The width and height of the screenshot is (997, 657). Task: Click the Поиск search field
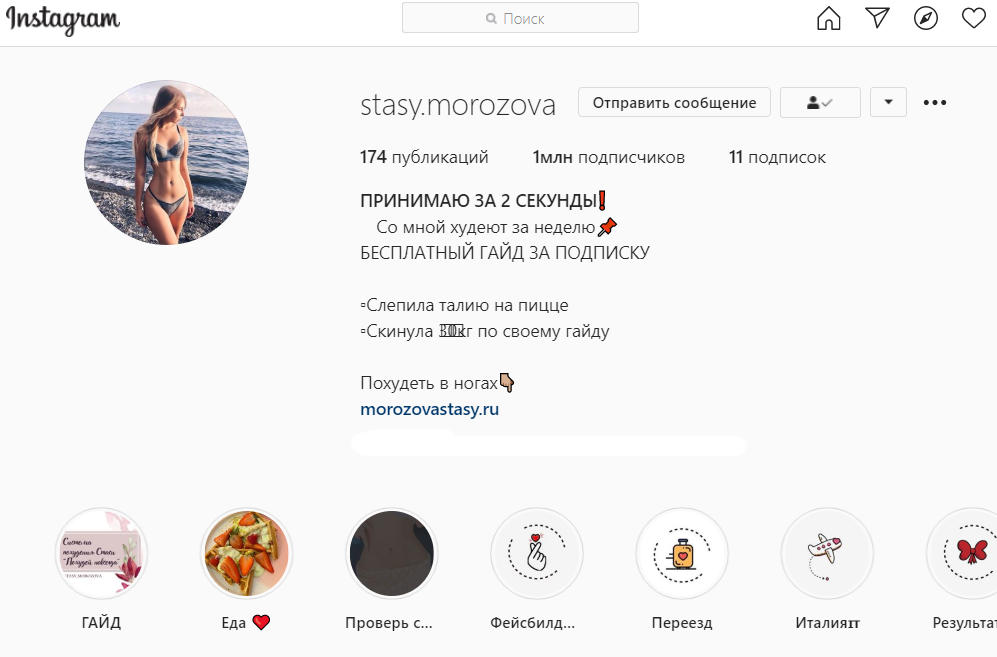(520, 18)
